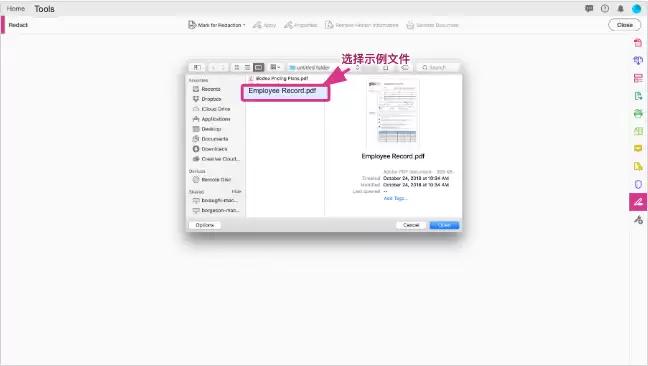
Task: Click Hide next to Shared section
Action: pos(236,192)
